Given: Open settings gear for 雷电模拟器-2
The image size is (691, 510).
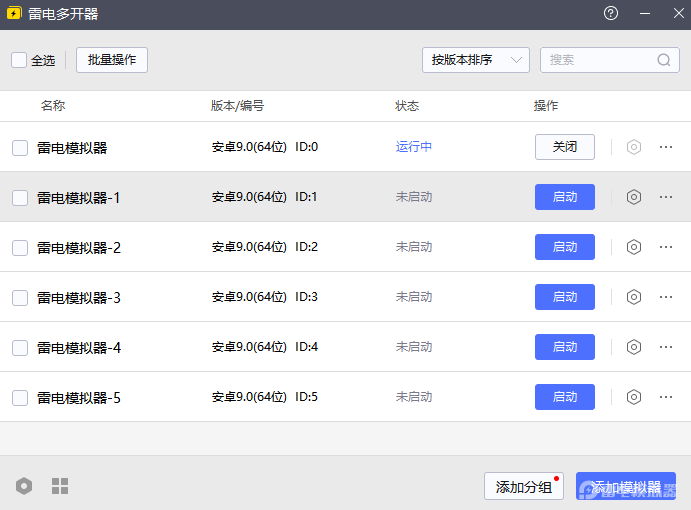Looking at the screenshot, I should [x=634, y=247].
